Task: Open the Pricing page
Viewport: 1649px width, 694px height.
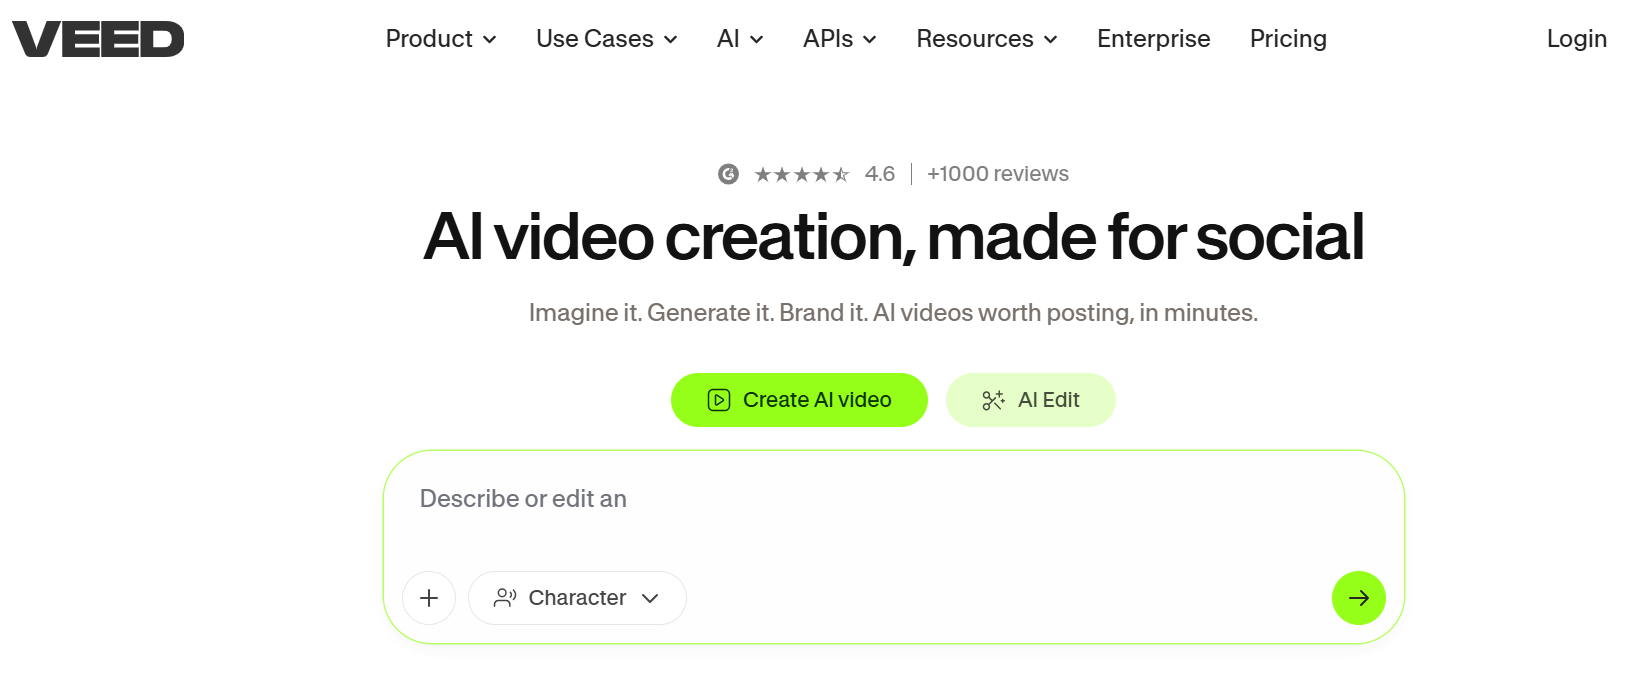Action: coord(1288,39)
